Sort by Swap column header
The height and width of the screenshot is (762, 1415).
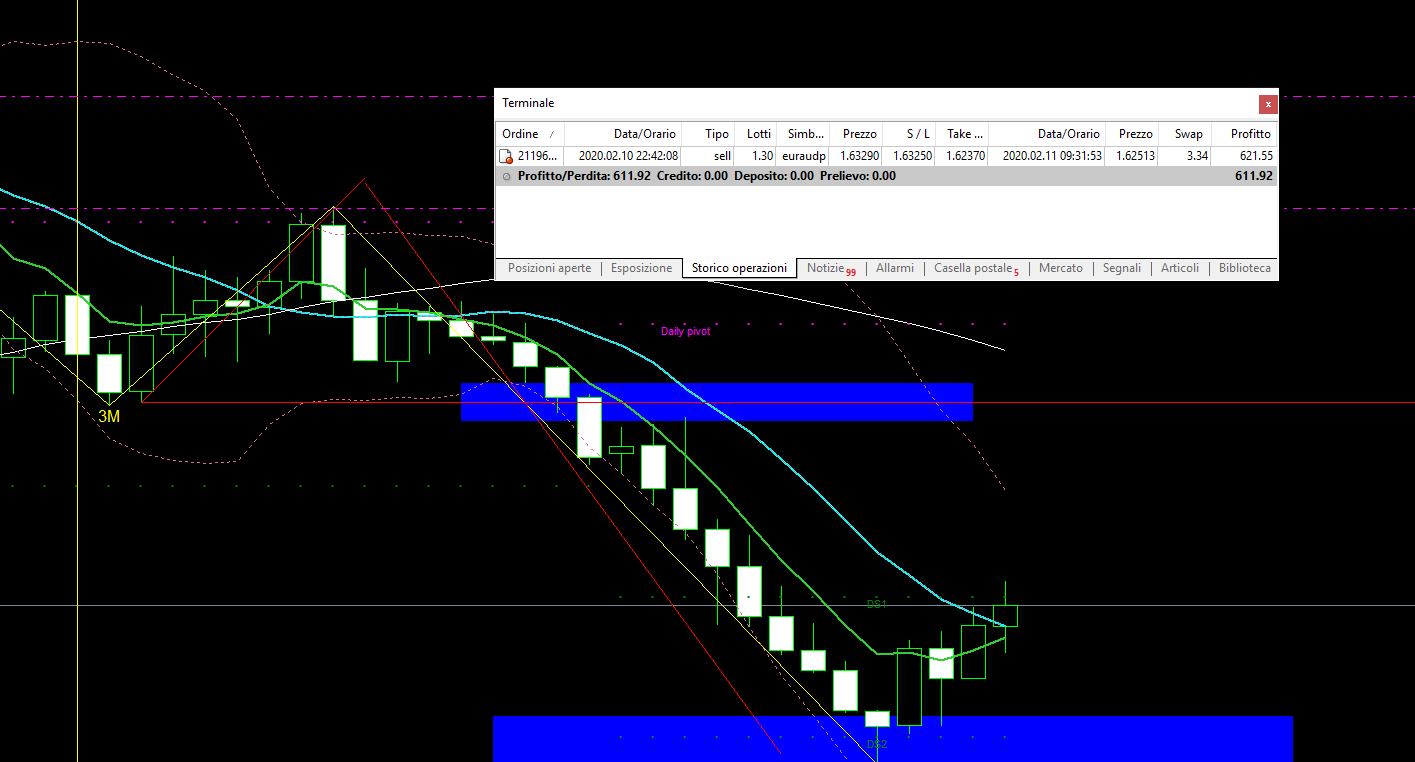coord(1185,134)
